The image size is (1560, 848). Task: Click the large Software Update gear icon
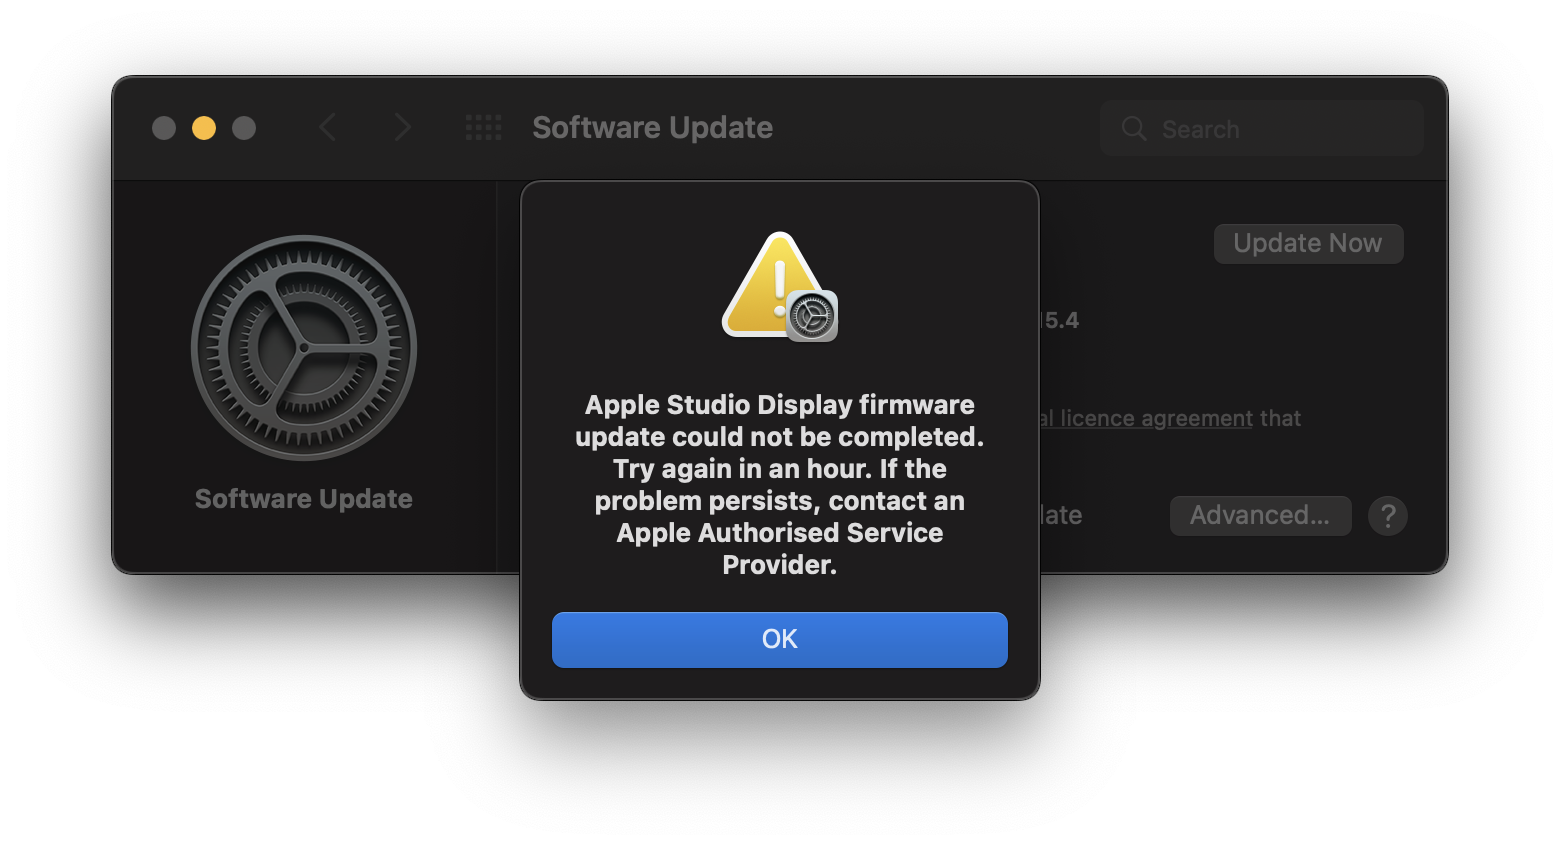pos(304,348)
